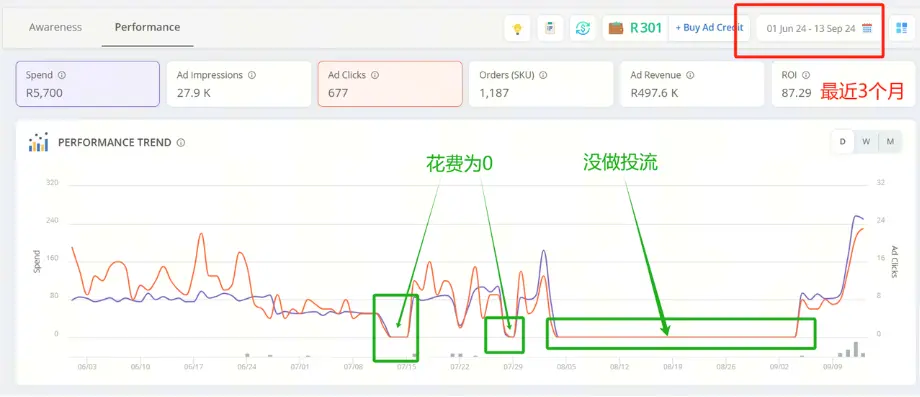Click the Performance Trend chart icon
This screenshot has width=920, height=397.
pyautogui.click(x=39, y=142)
